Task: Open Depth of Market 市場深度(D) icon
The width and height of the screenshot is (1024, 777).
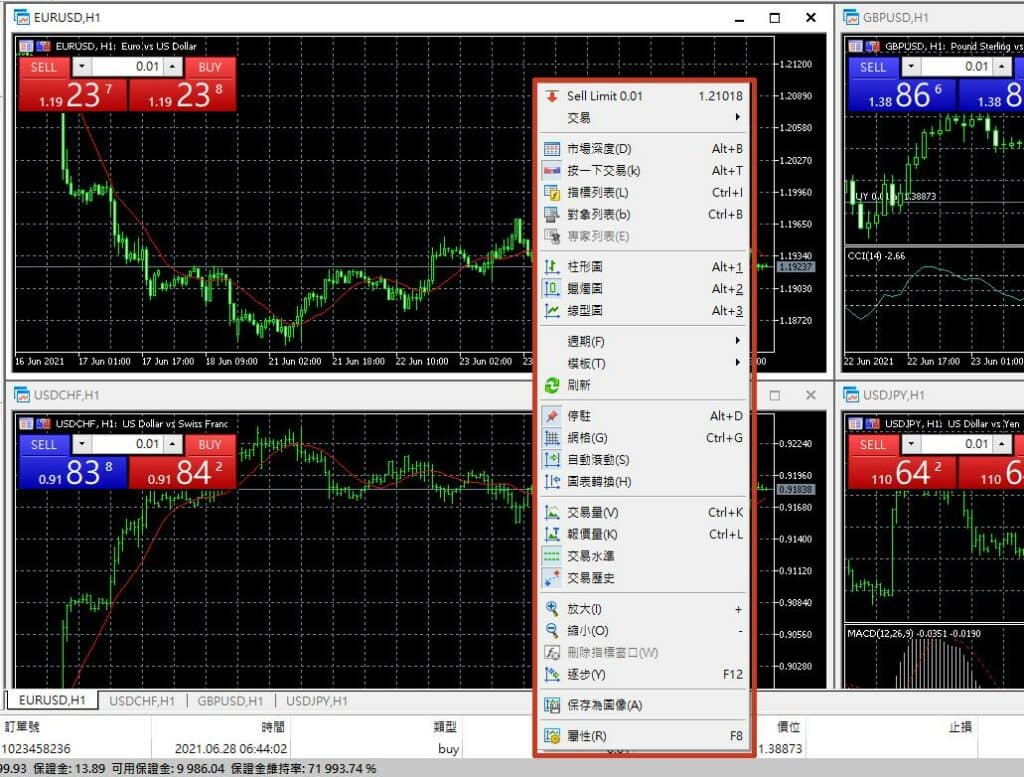Action: 552,149
